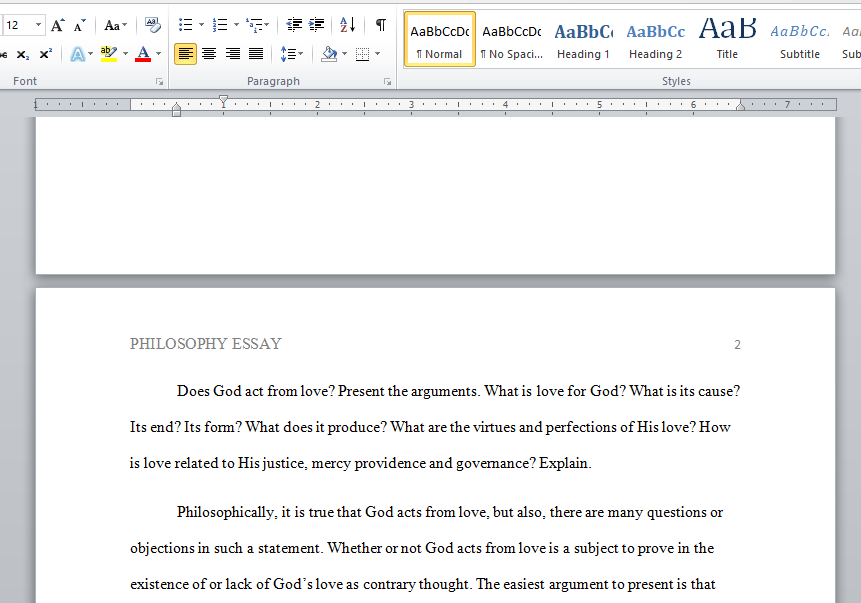Open Change Case dropdown

(x=115, y=25)
